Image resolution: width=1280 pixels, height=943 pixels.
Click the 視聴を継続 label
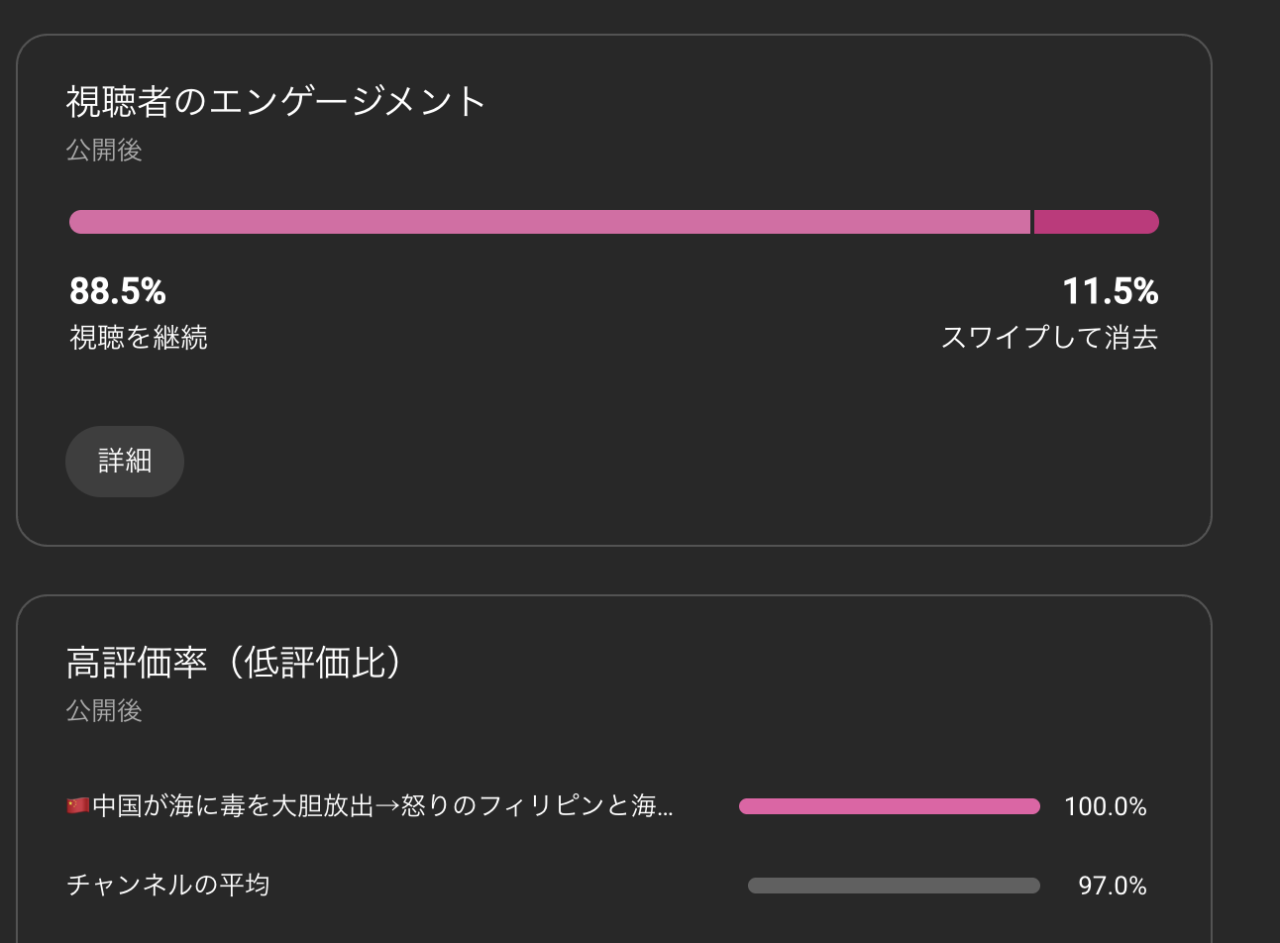(x=138, y=338)
